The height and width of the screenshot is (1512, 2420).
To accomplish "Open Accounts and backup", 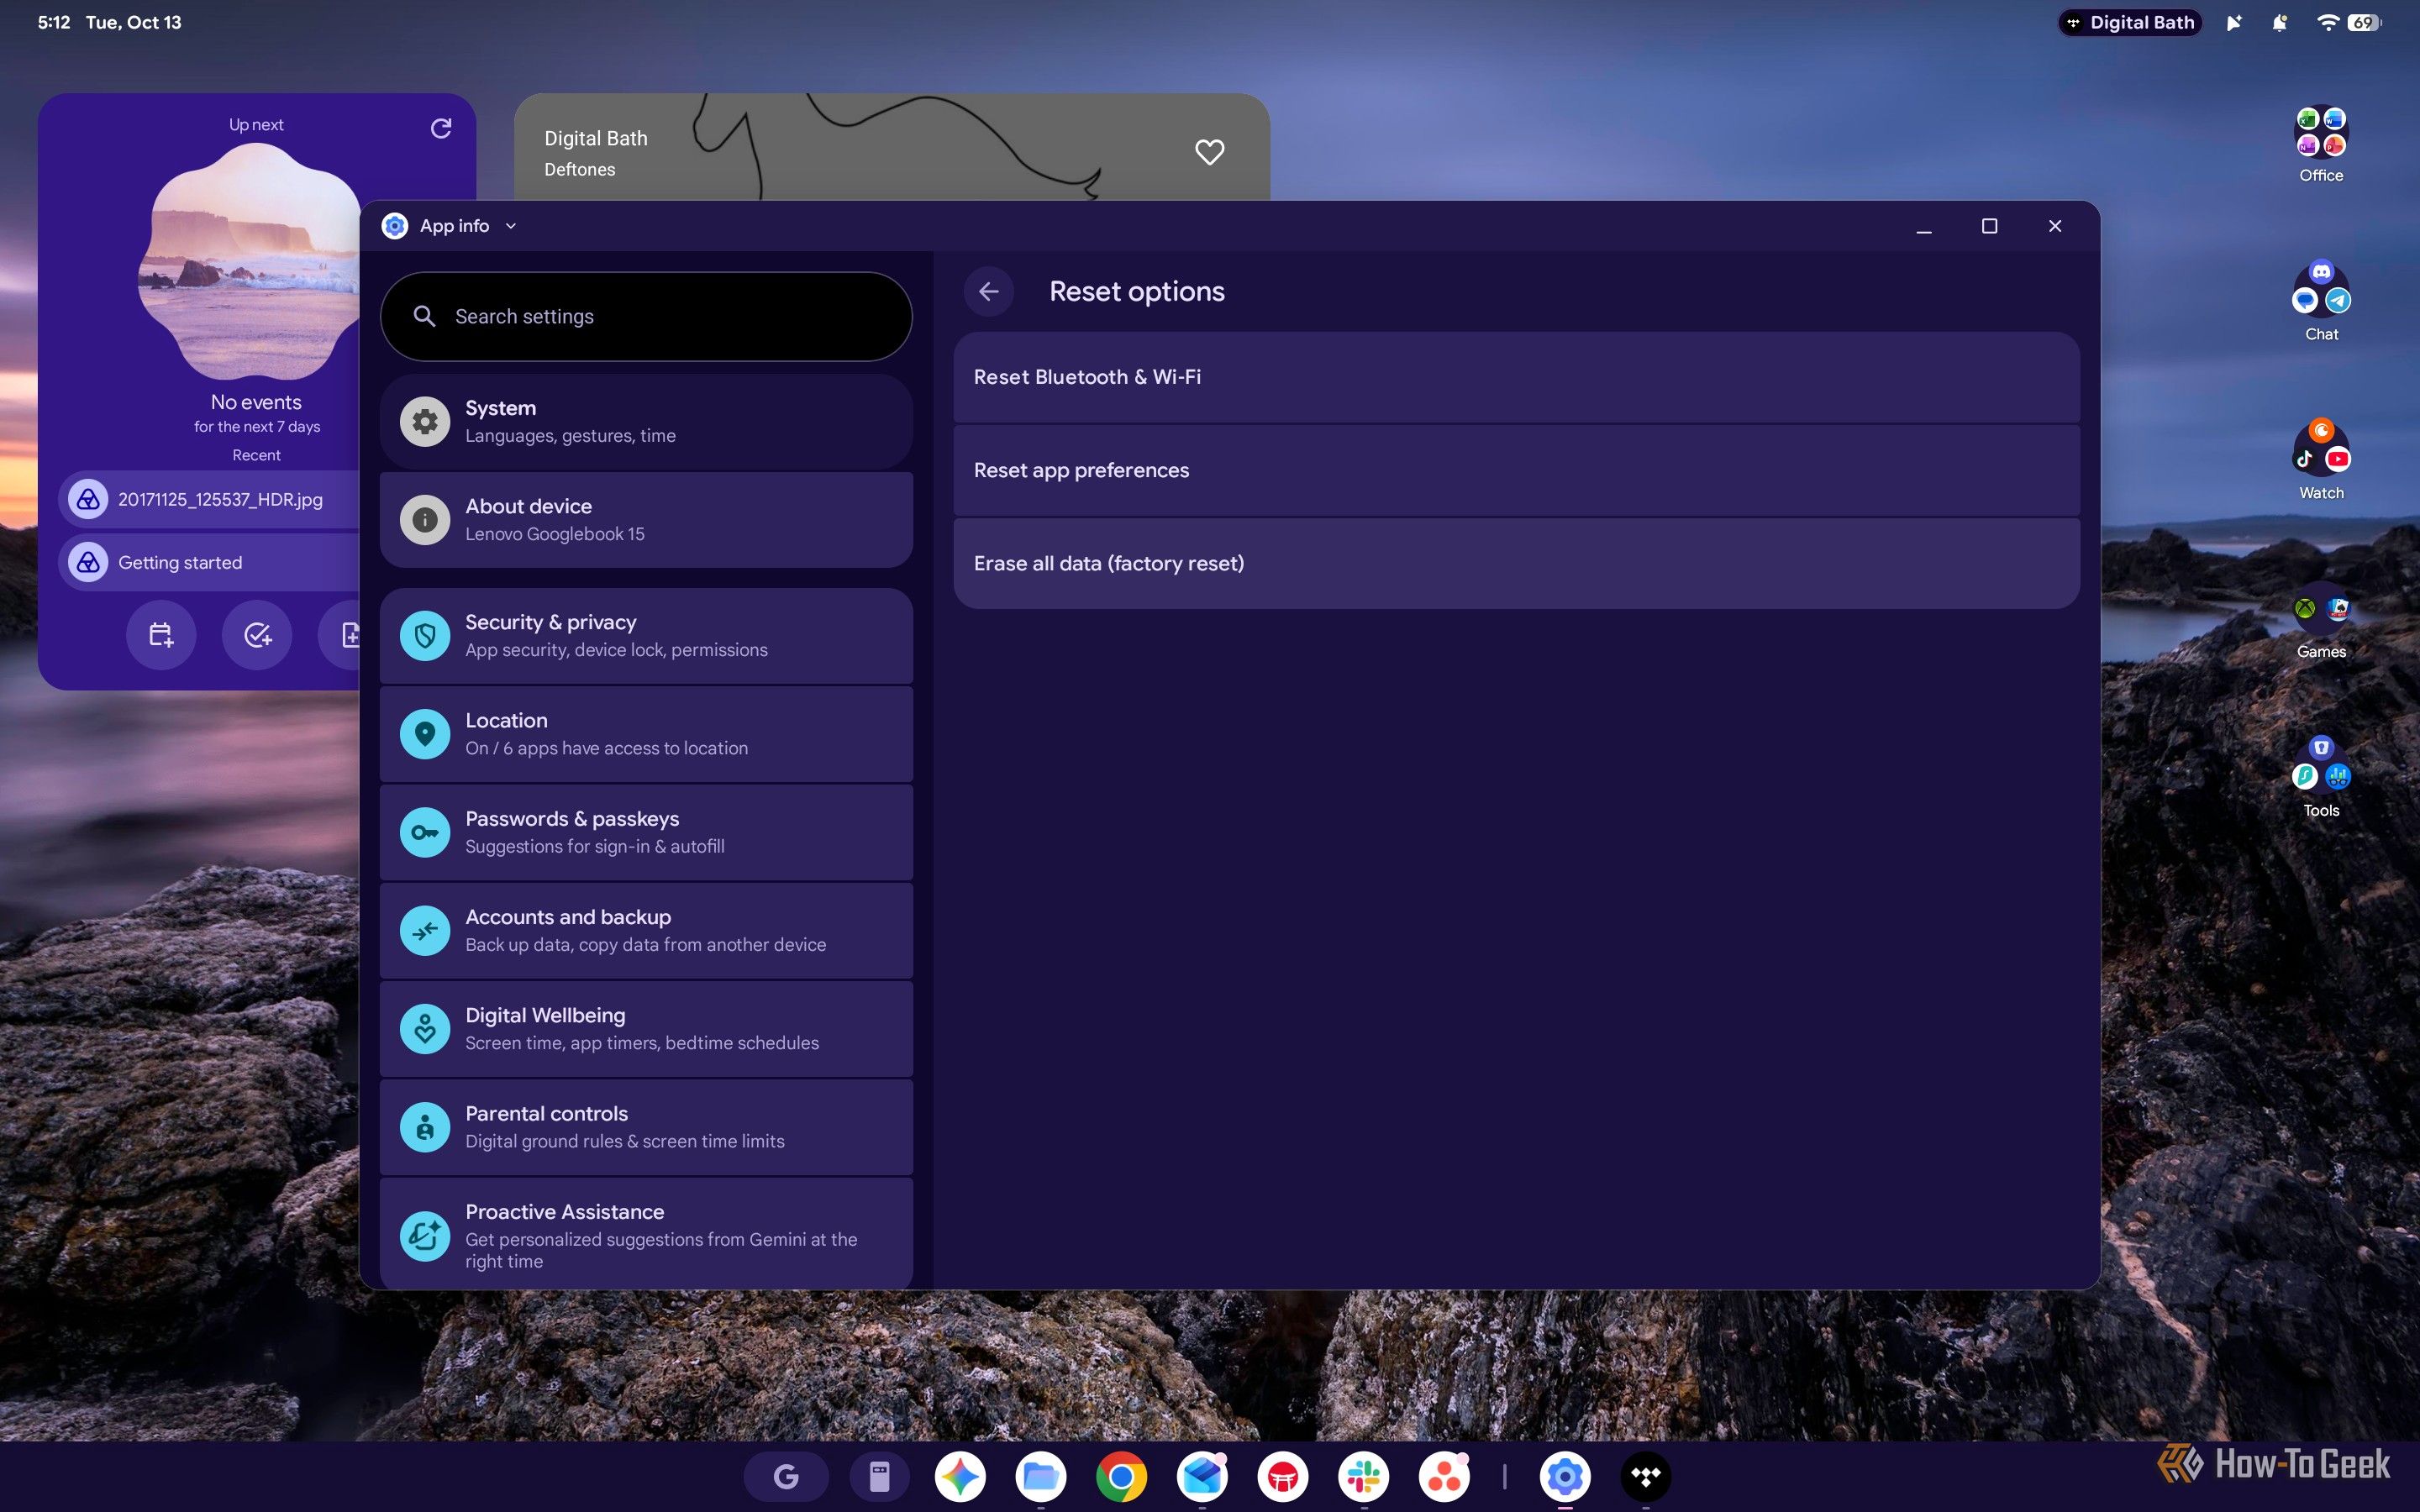I will [x=646, y=930].
